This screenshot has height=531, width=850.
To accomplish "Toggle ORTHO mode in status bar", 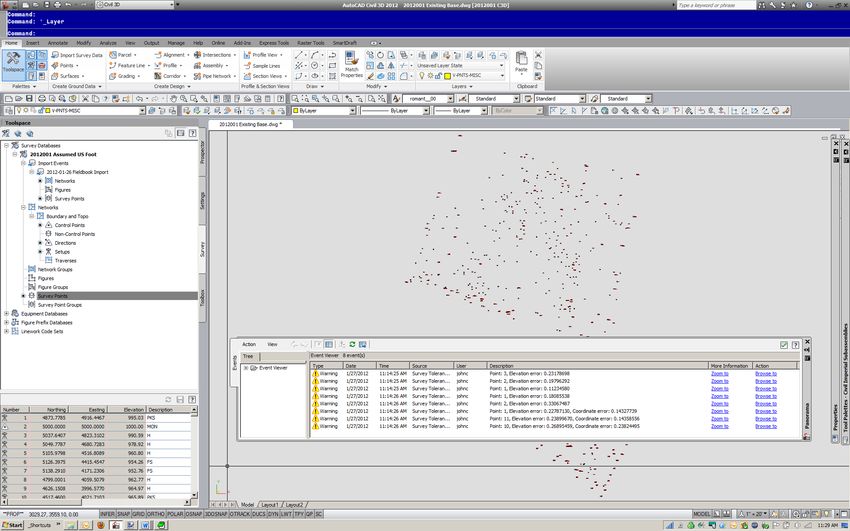I will pyautogui.click(x=156, y=514).
